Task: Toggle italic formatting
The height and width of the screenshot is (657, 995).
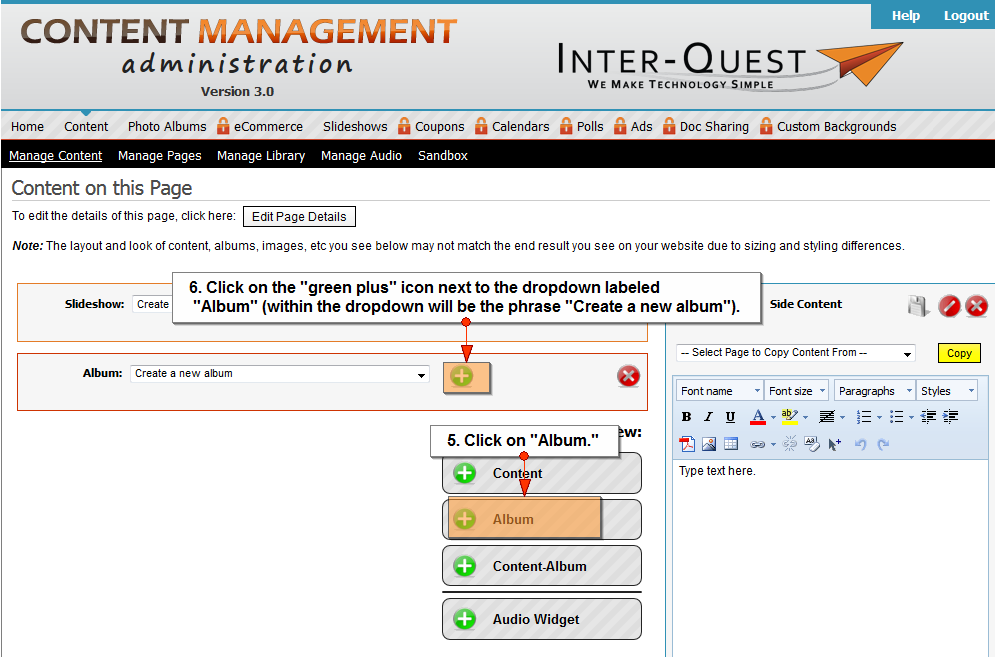Action: [708, 417]
